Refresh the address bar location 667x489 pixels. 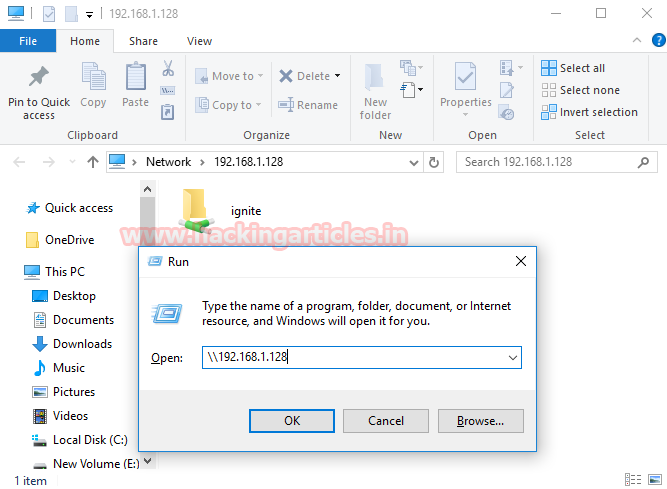(x=433, y=162)
